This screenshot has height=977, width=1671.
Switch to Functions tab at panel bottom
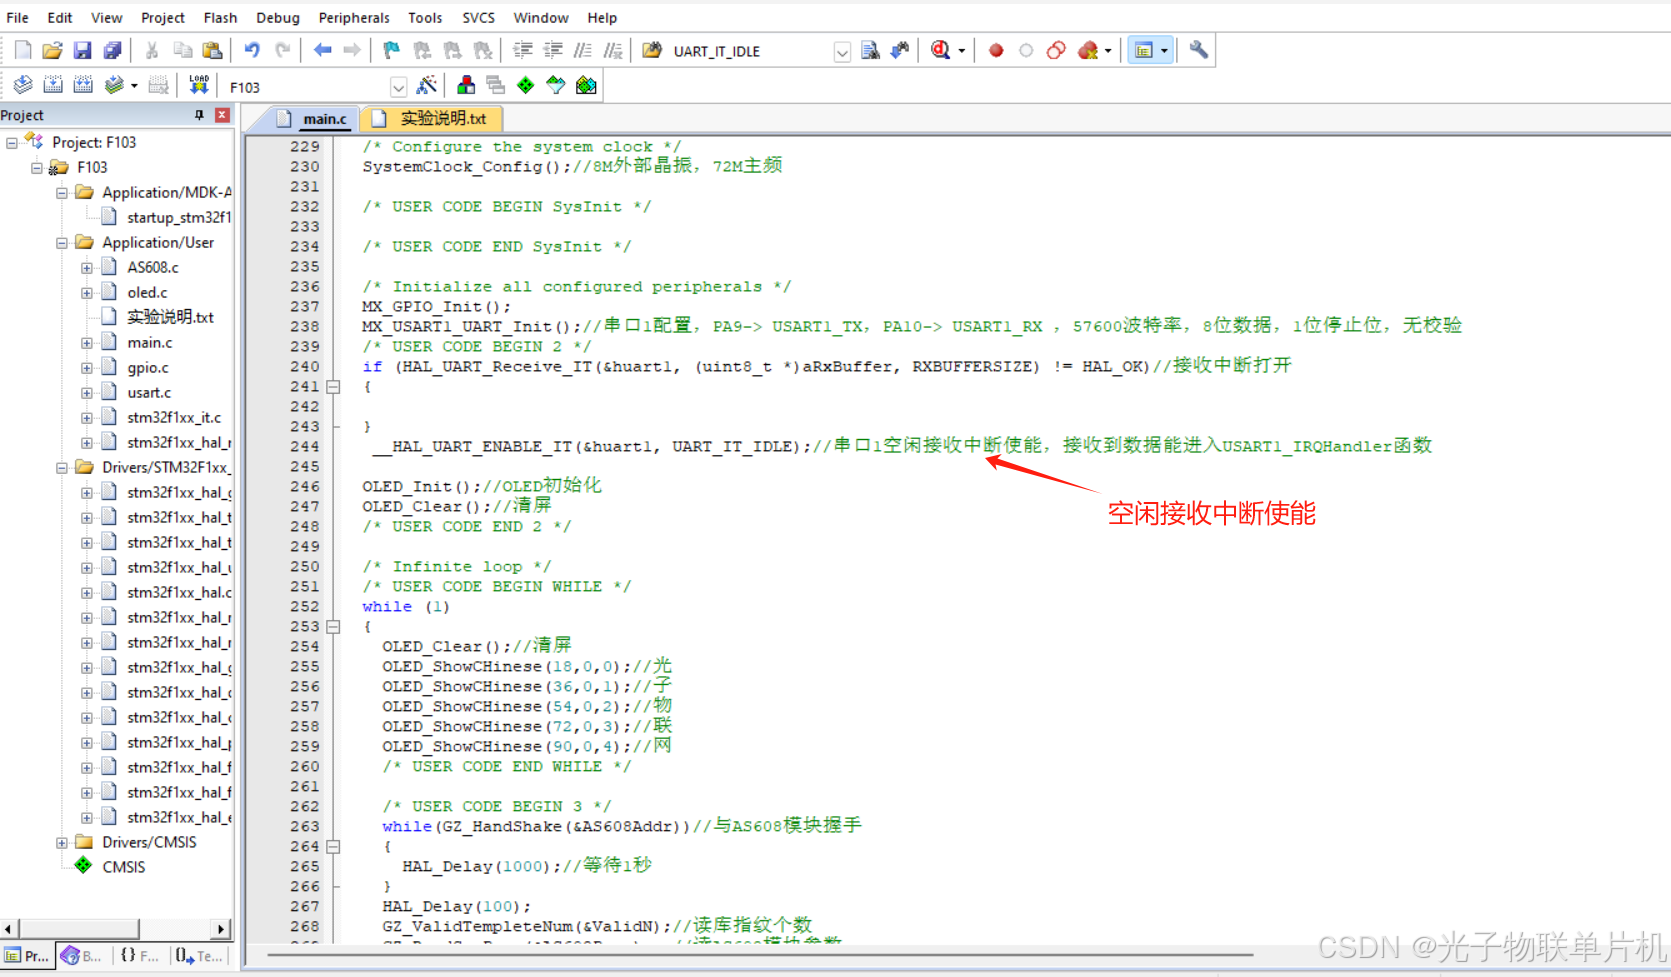pos(139,956)
